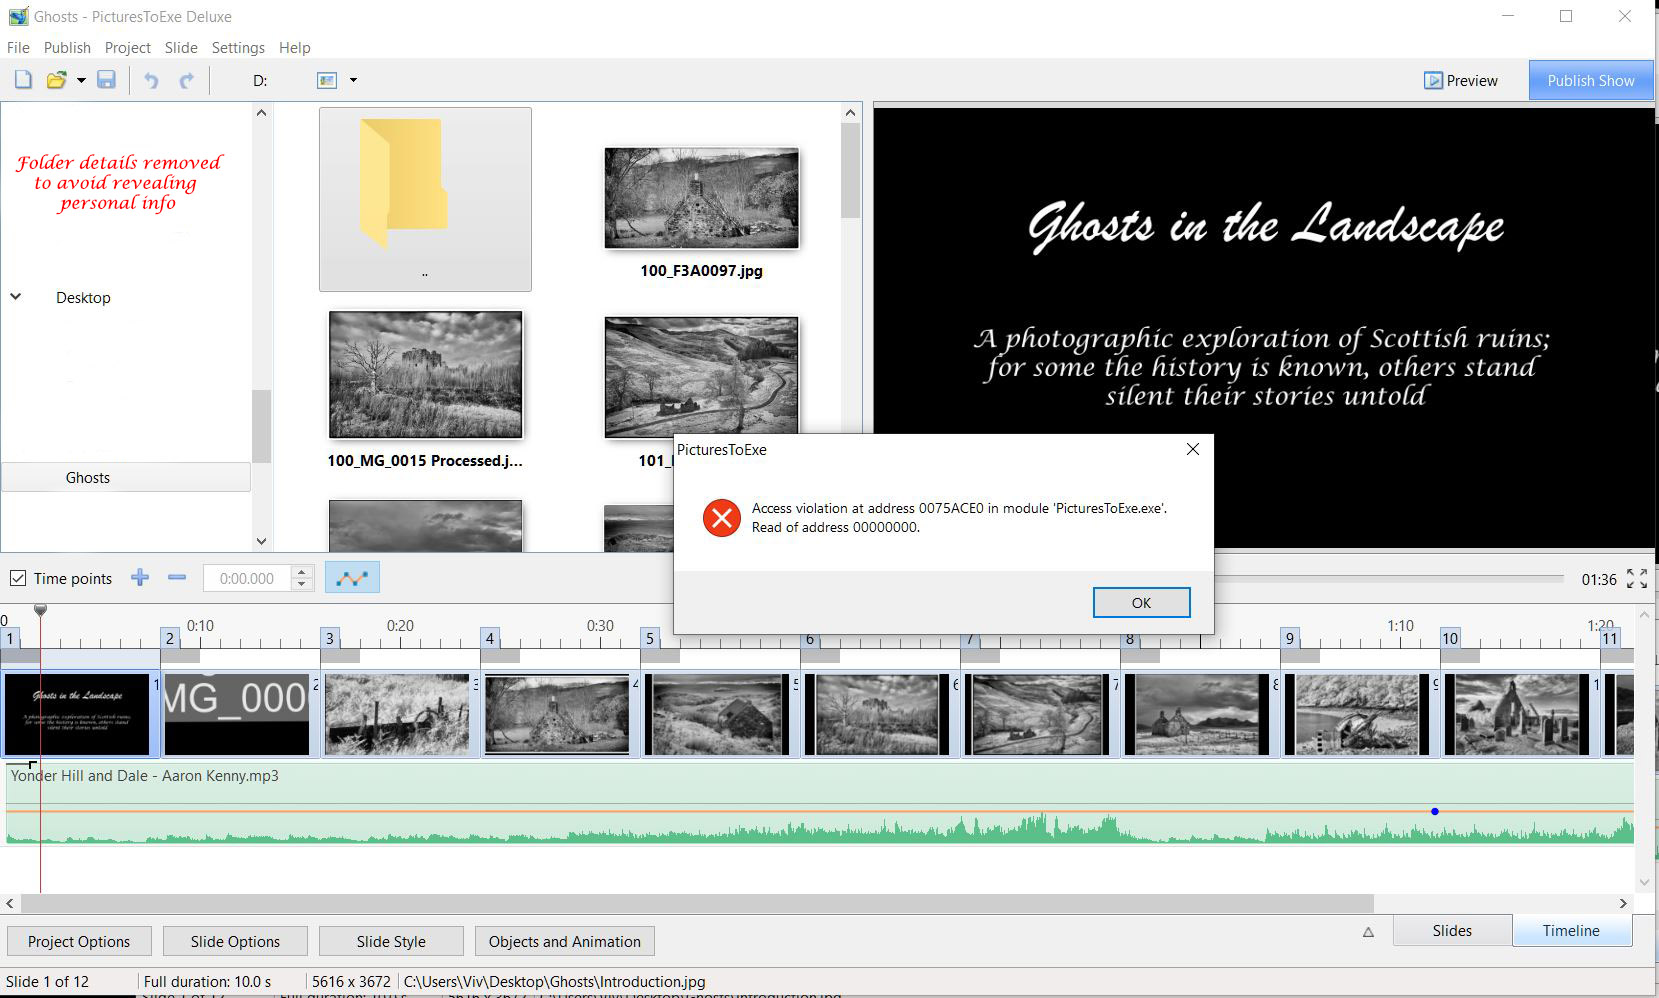This screenshot has height=998, width=1659.
Task: Click the New project icon
Action: click(23, 80)
